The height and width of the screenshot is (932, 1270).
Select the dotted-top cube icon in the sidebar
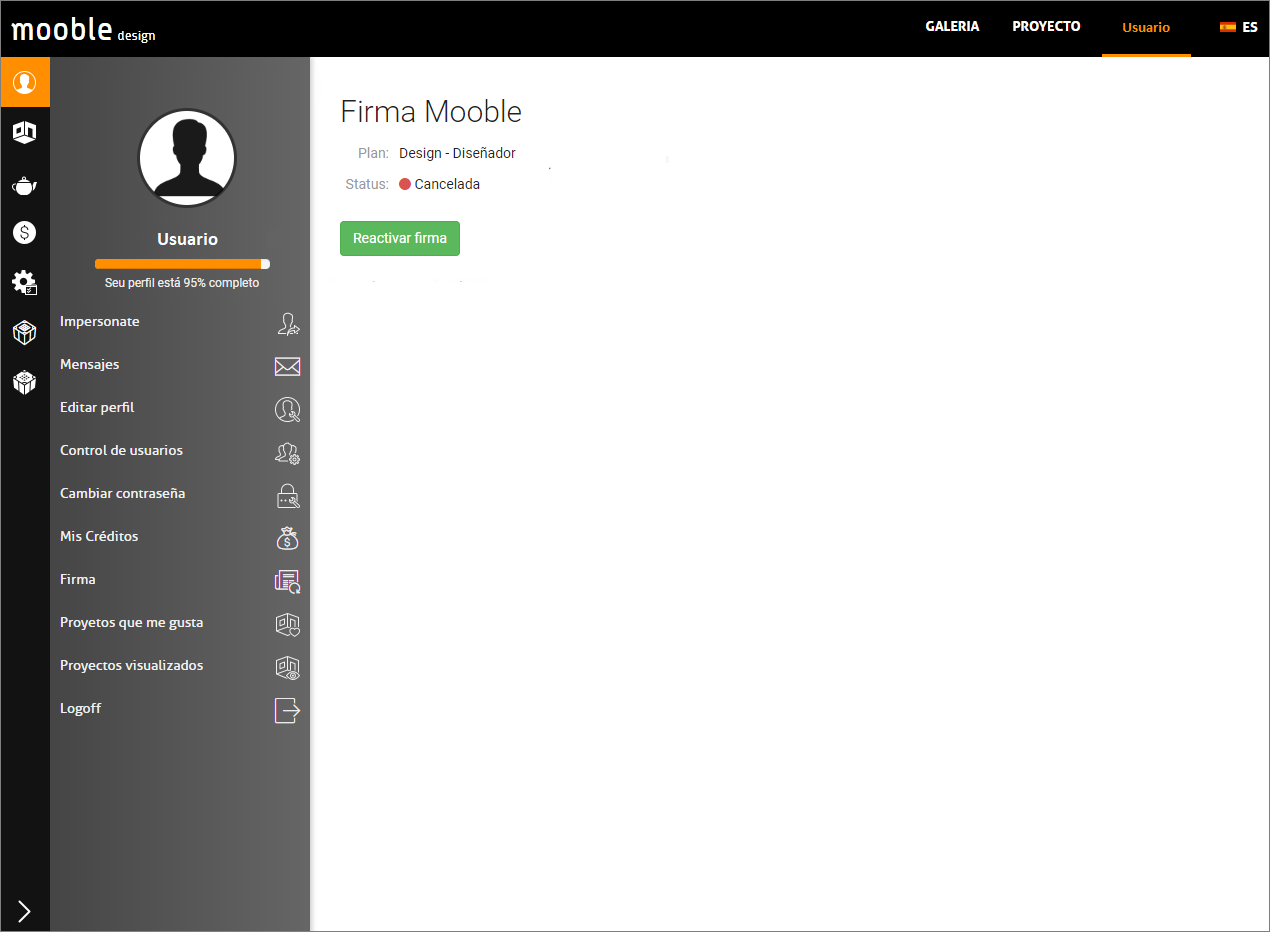pyautogui.click(x=25, y=382)
